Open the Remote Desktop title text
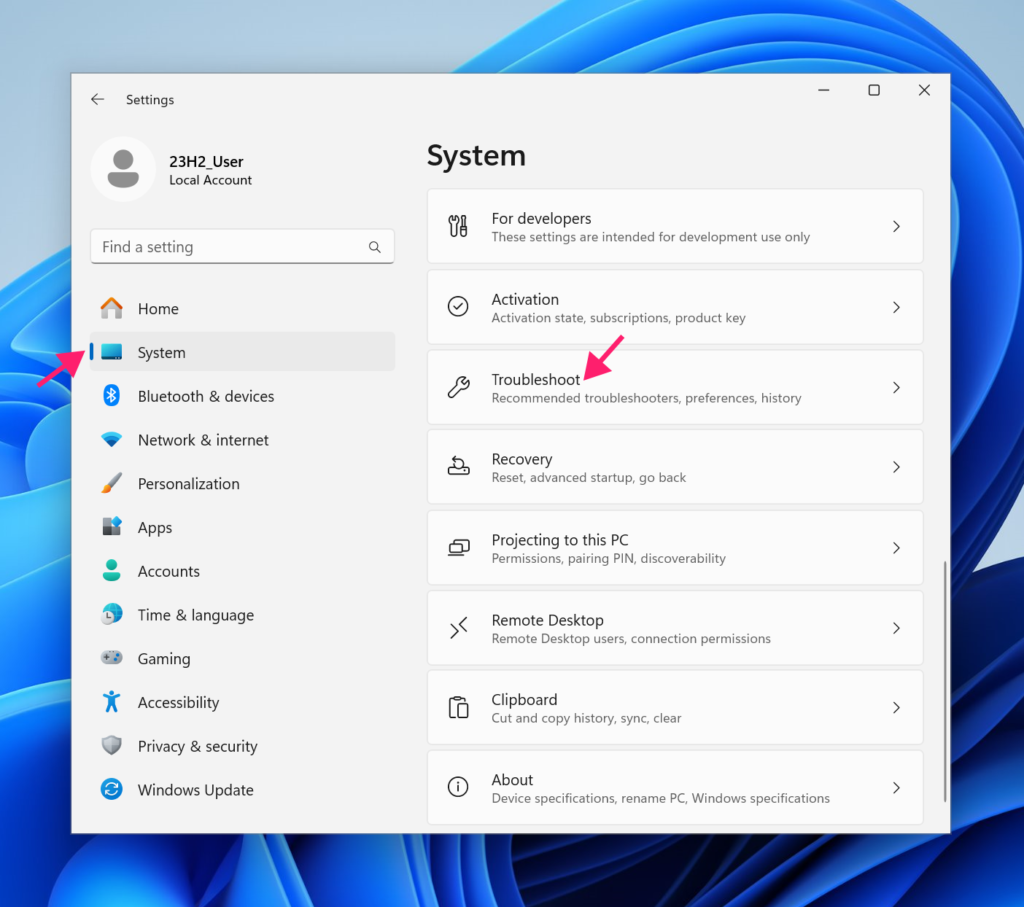Viewport: 1024px width, 907px height. coord(547,620)
